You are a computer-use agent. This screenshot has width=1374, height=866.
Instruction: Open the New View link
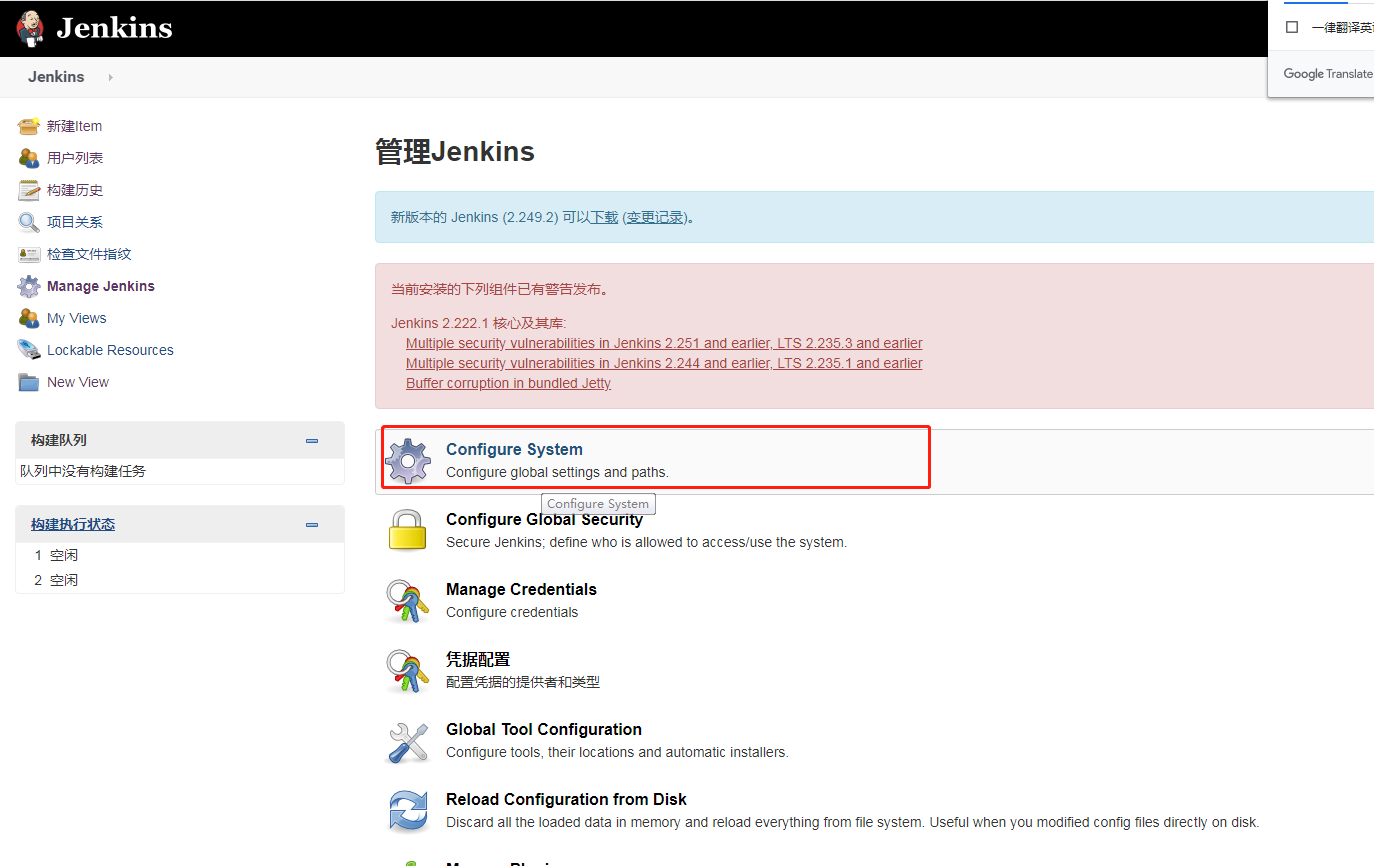point(78,382)
